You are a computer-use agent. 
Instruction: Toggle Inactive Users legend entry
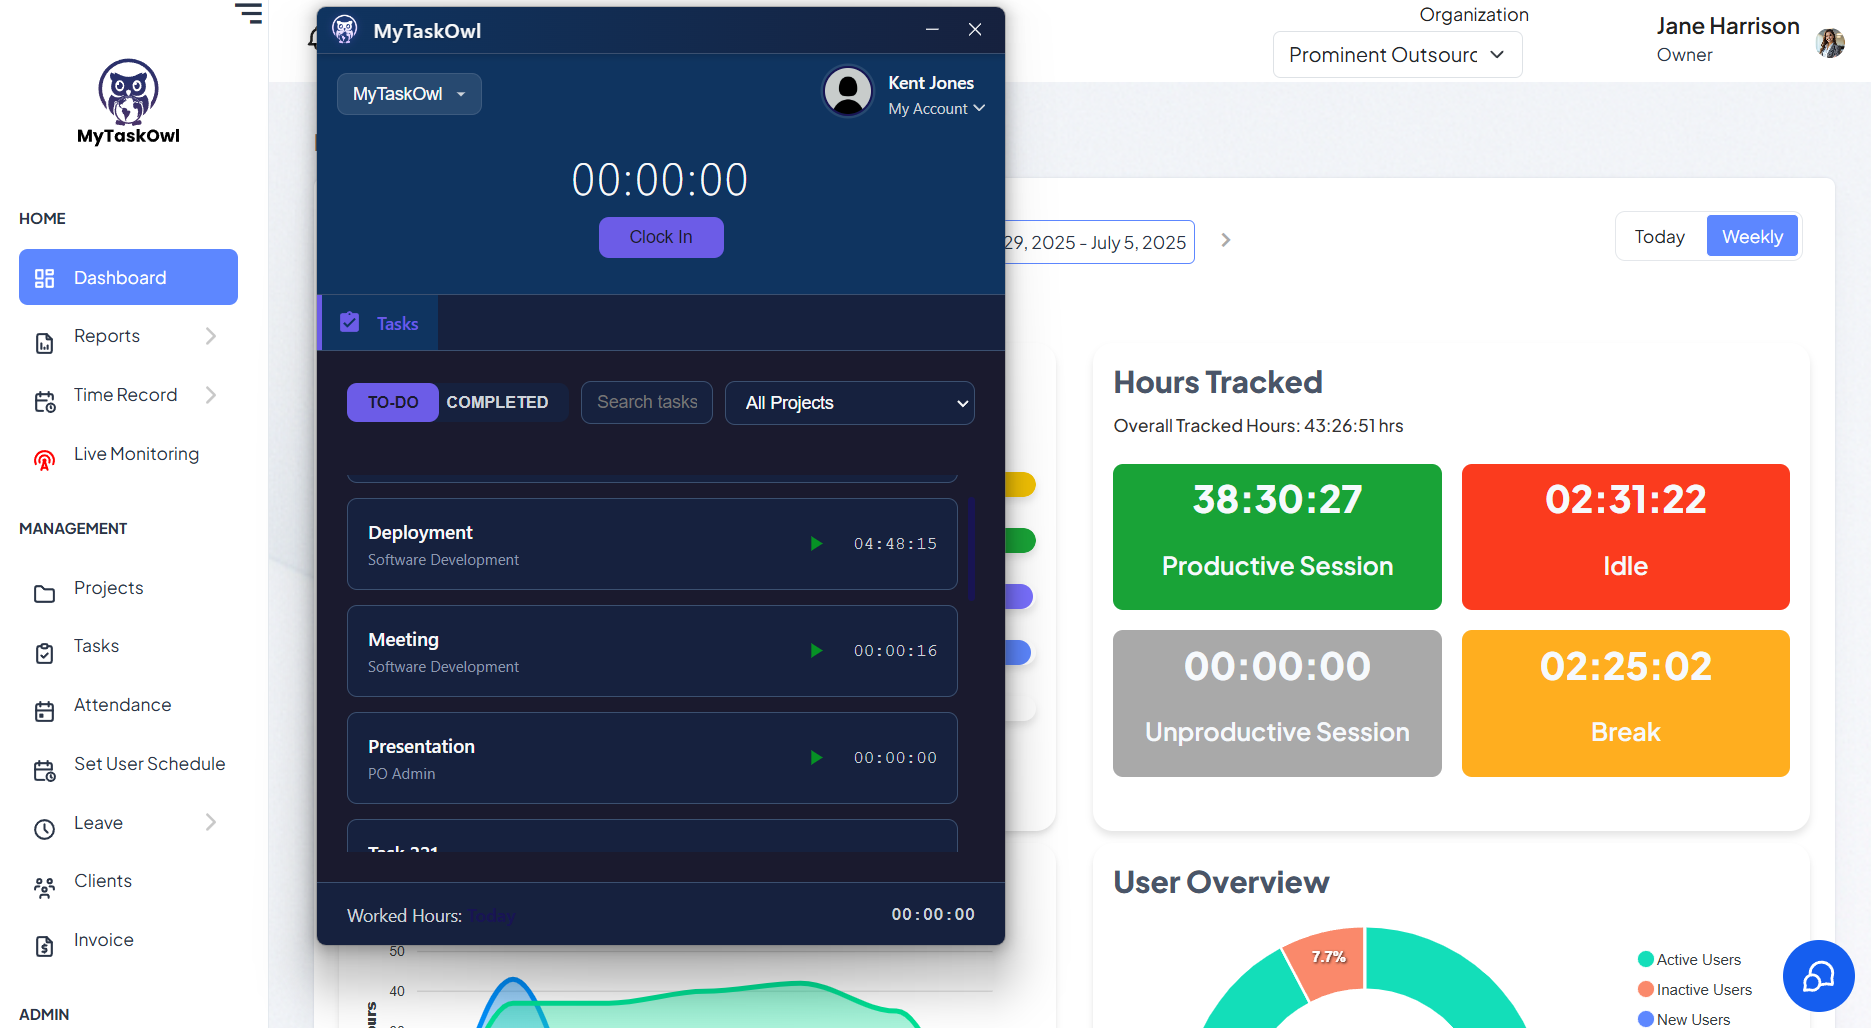pyautogui.click(x=1695, y=990)
